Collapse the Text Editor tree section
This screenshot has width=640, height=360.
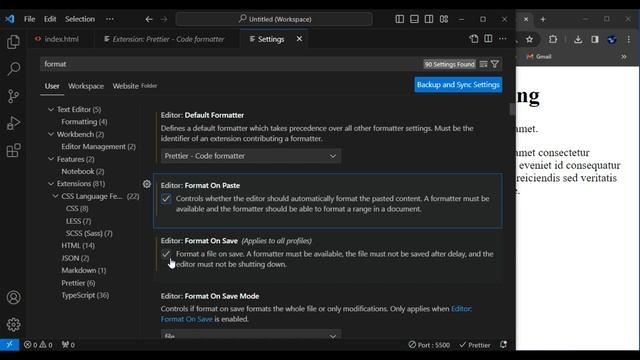pyautogui.click(x=51, y=109)
